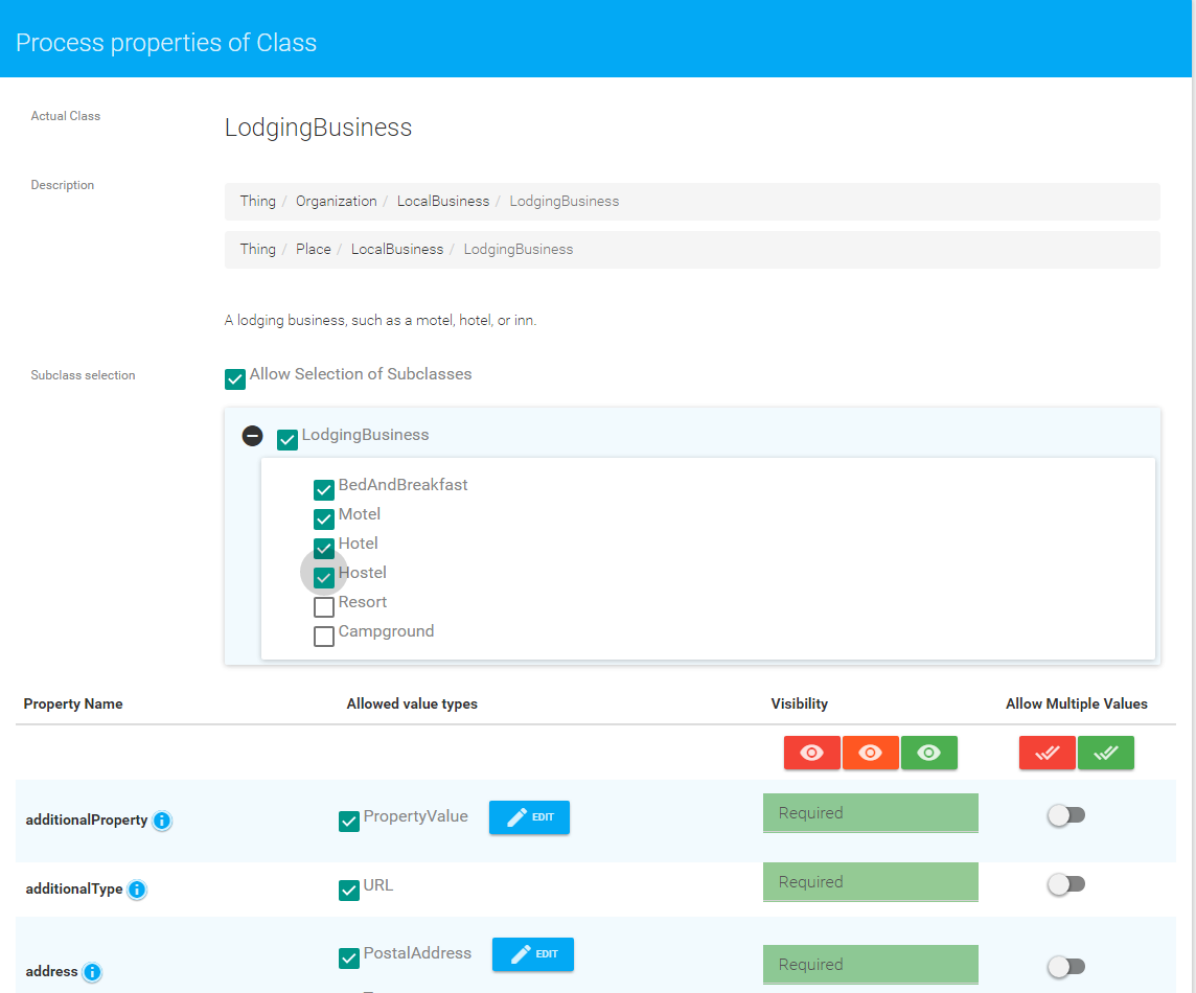The height and width of the screenshot is (993, 1196).
Task: Open info icon next to additionalType
Action: [137, 889]
